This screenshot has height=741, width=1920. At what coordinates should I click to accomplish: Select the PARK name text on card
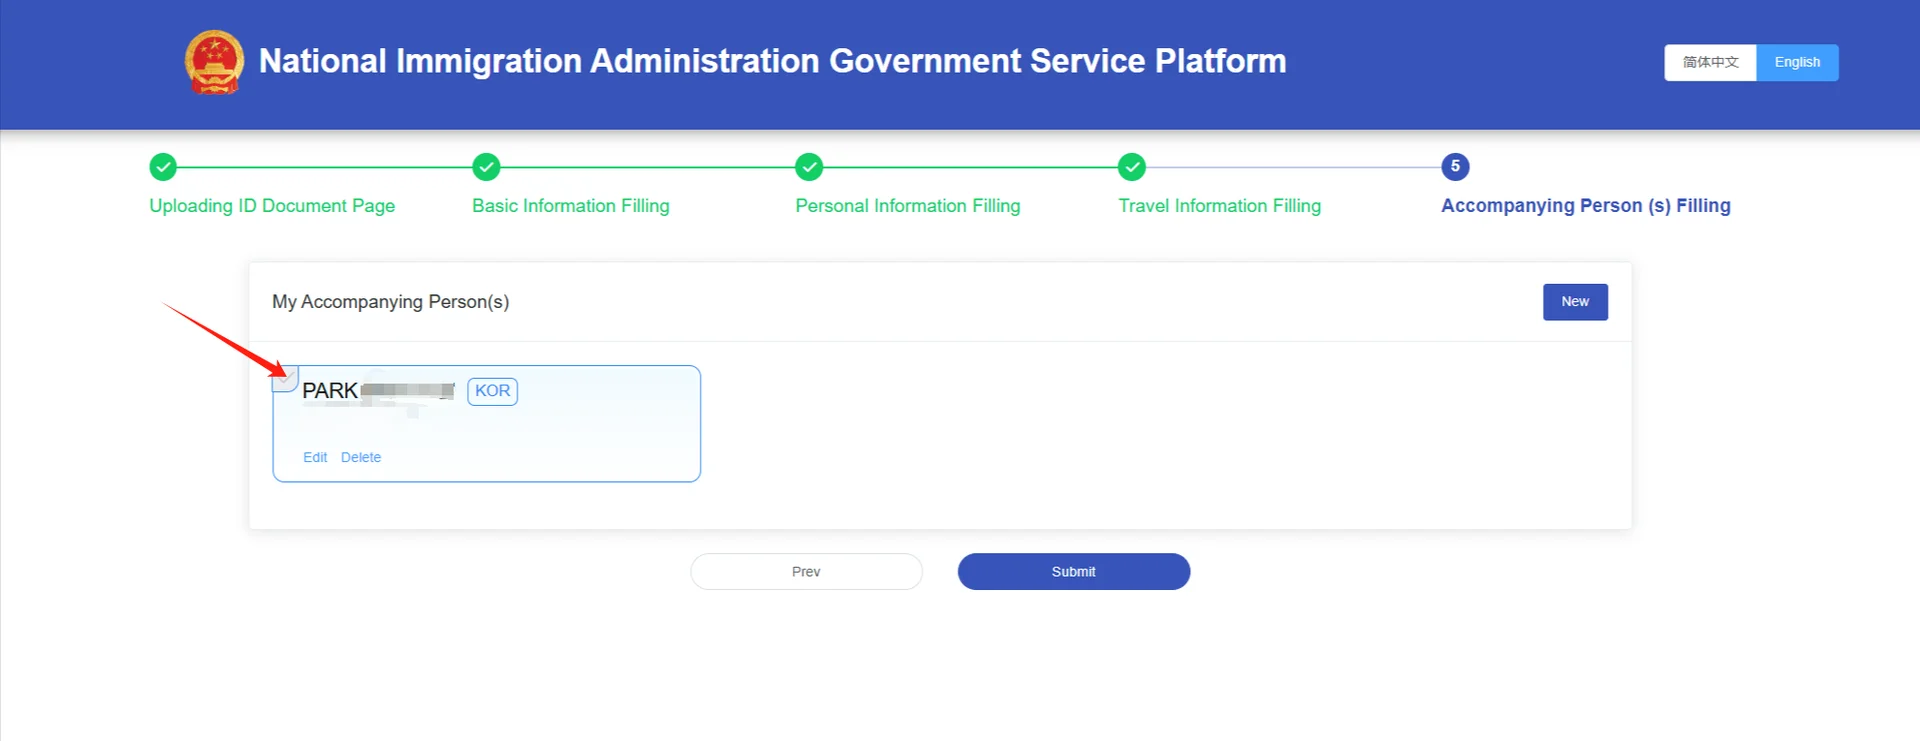point(330,391)
